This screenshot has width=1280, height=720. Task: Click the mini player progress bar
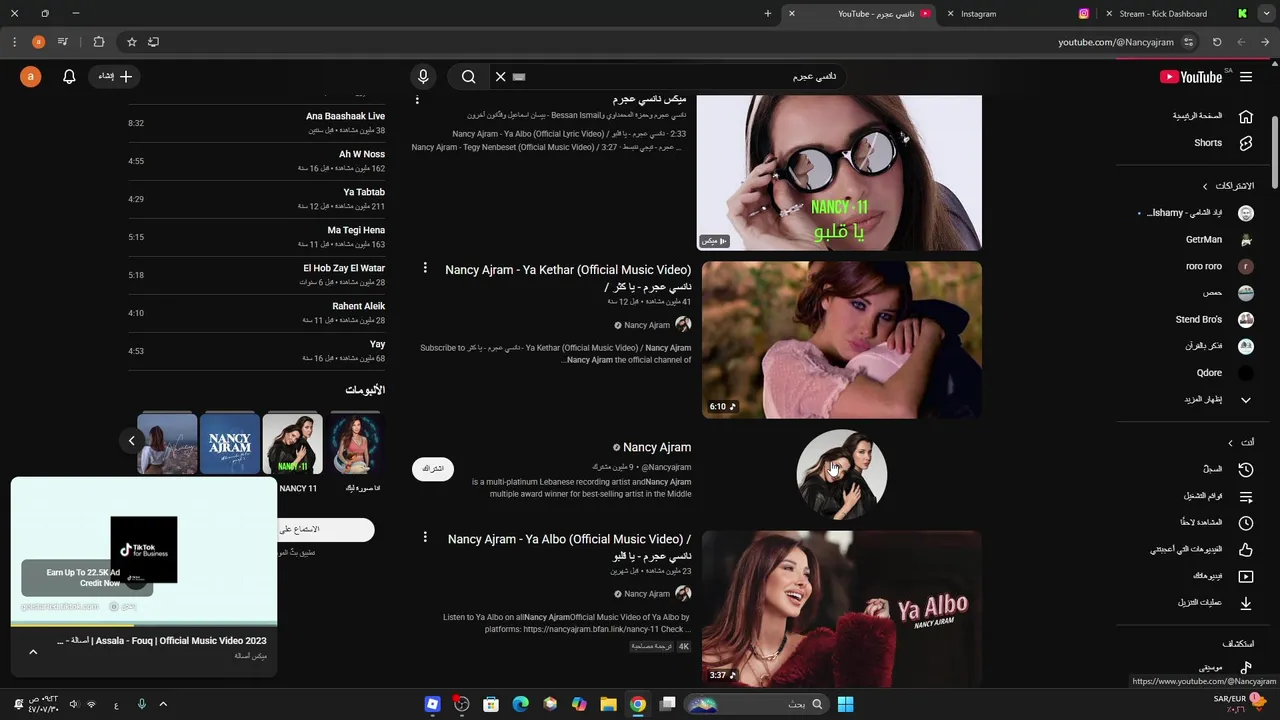(144, 625)
